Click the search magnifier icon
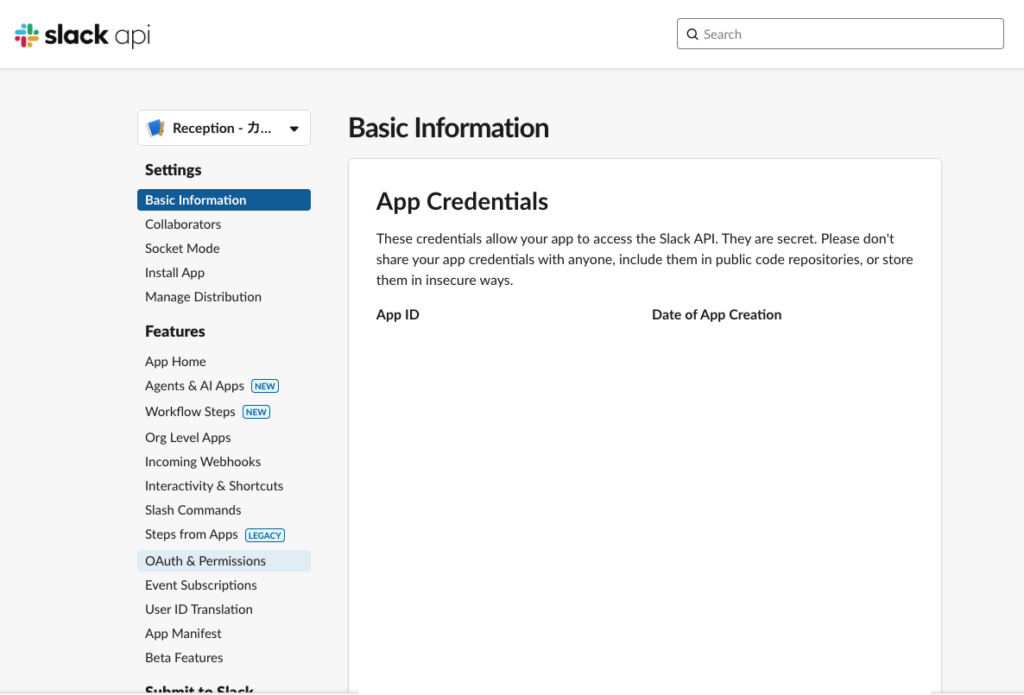This screenshot has width=1024, height=695. pos(692,34)
